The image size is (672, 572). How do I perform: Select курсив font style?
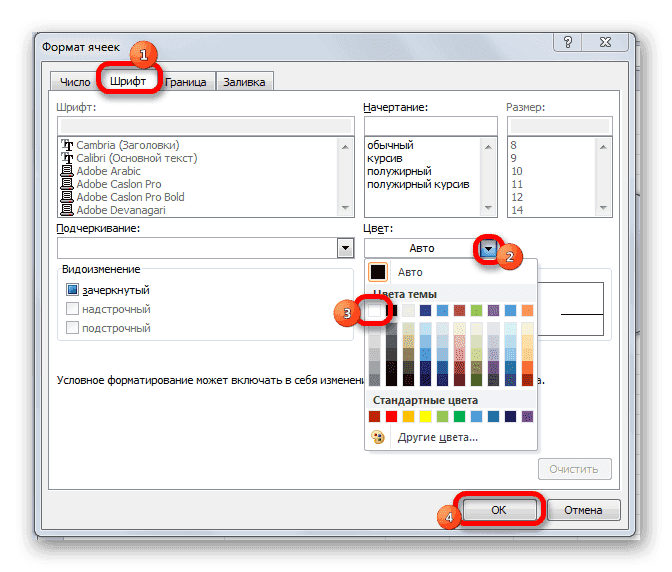click(x=385, y=158)
